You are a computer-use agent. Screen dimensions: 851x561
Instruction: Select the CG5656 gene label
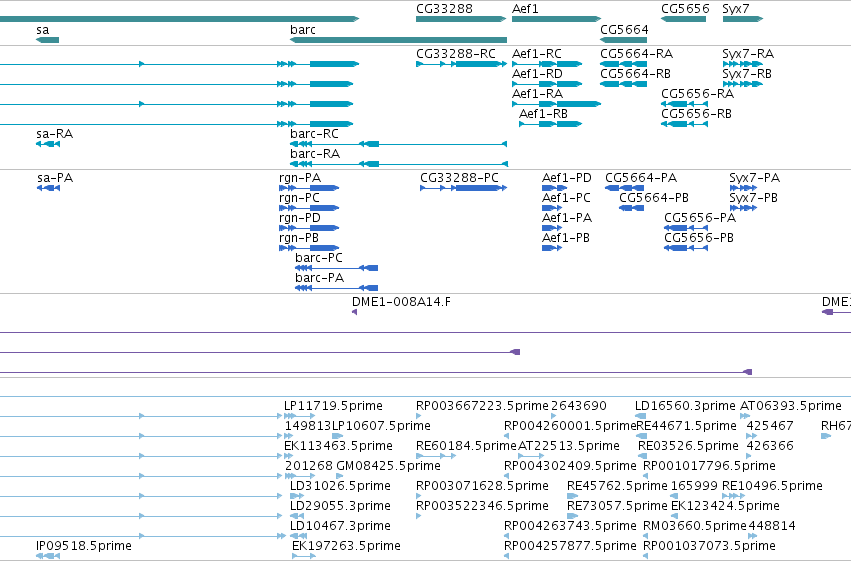coord(685,9)
